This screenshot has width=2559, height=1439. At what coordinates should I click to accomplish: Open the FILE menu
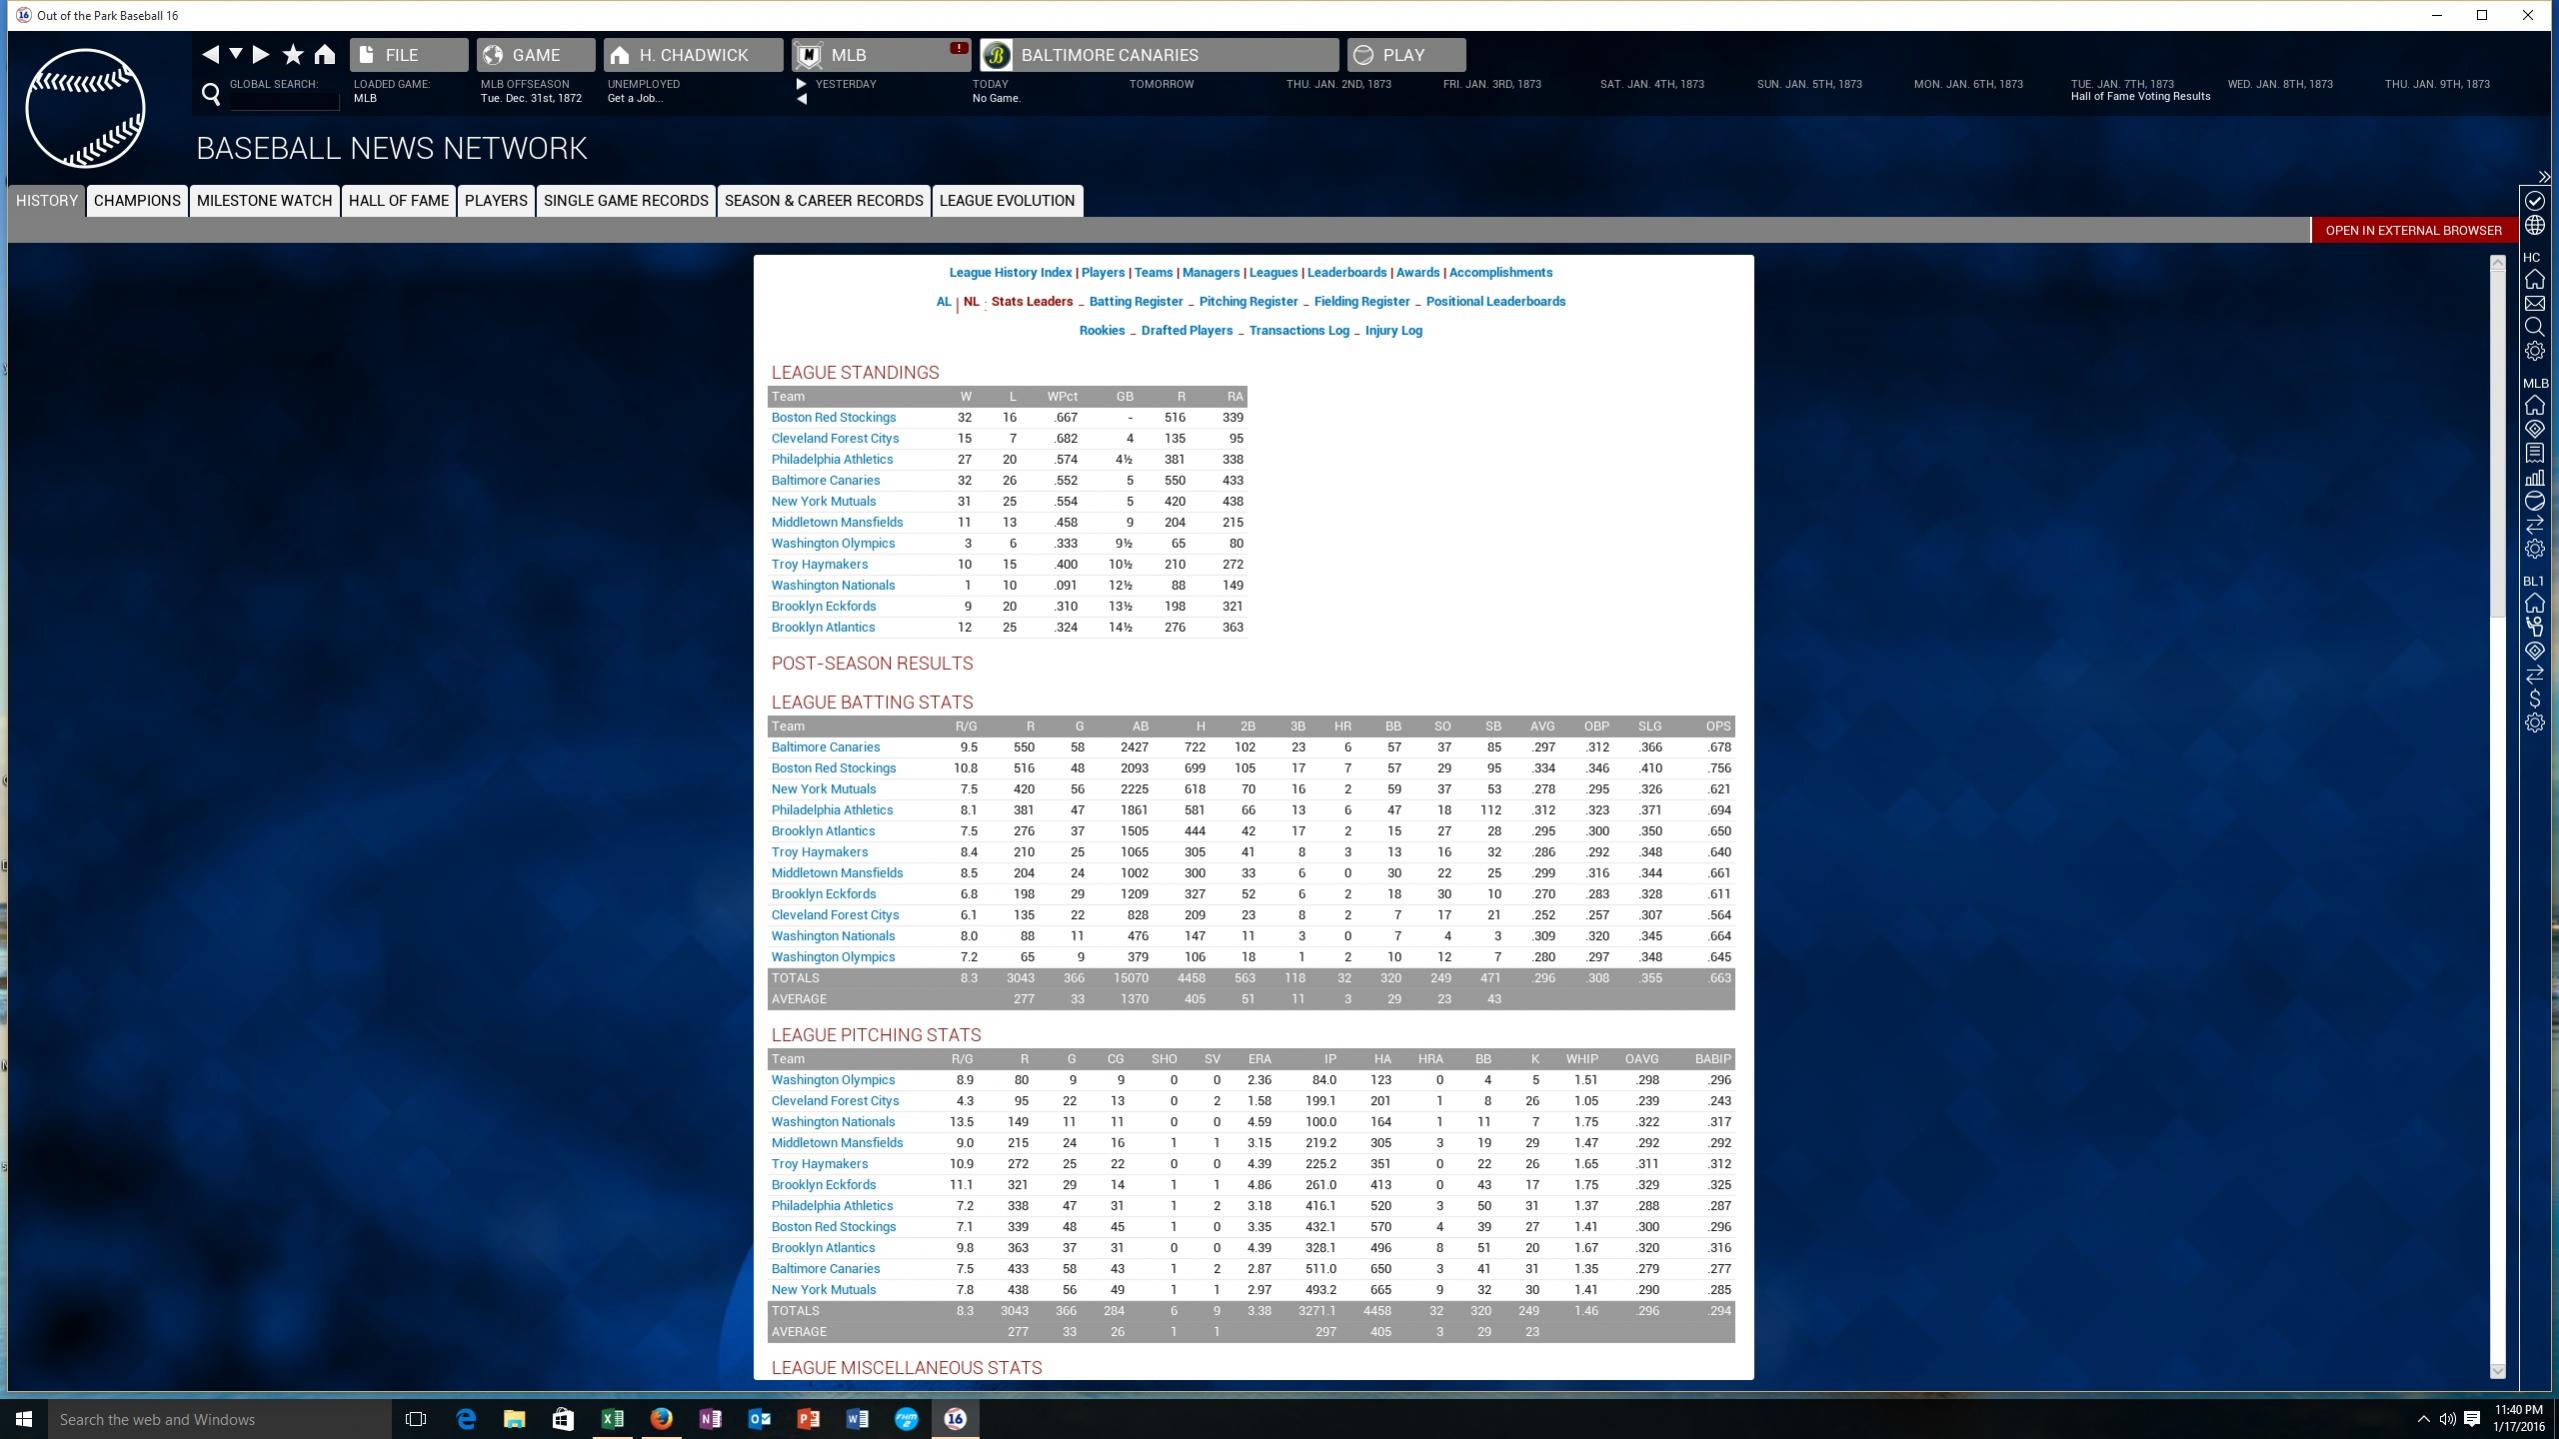pos(408,55)
